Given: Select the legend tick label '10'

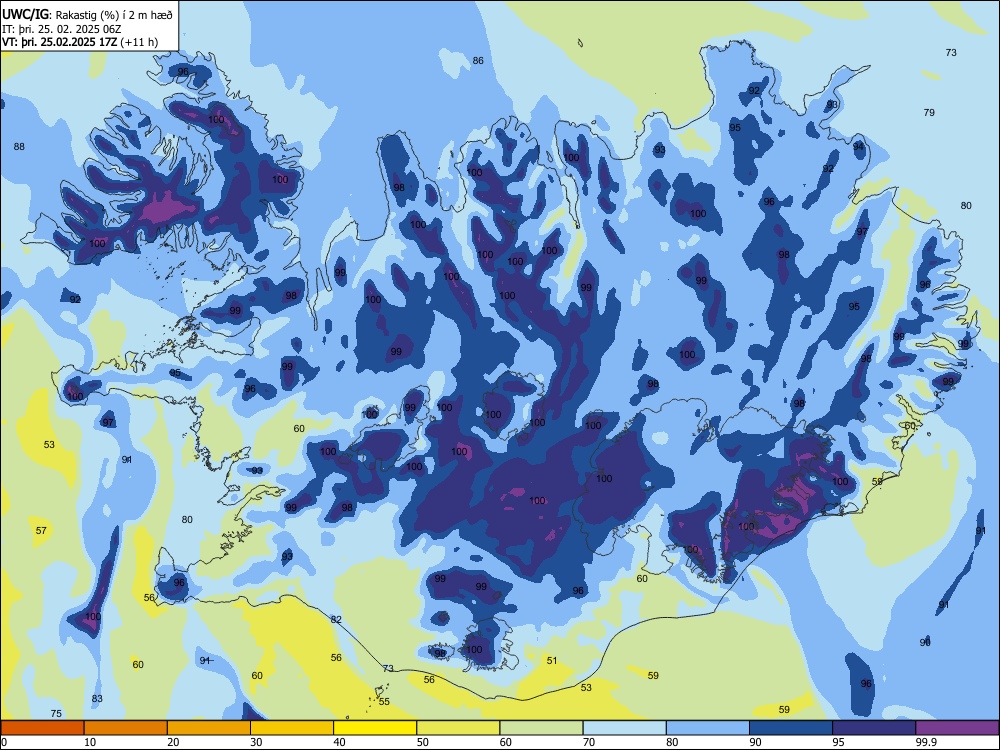Looking at the screenshot, I should pos(90,742).
